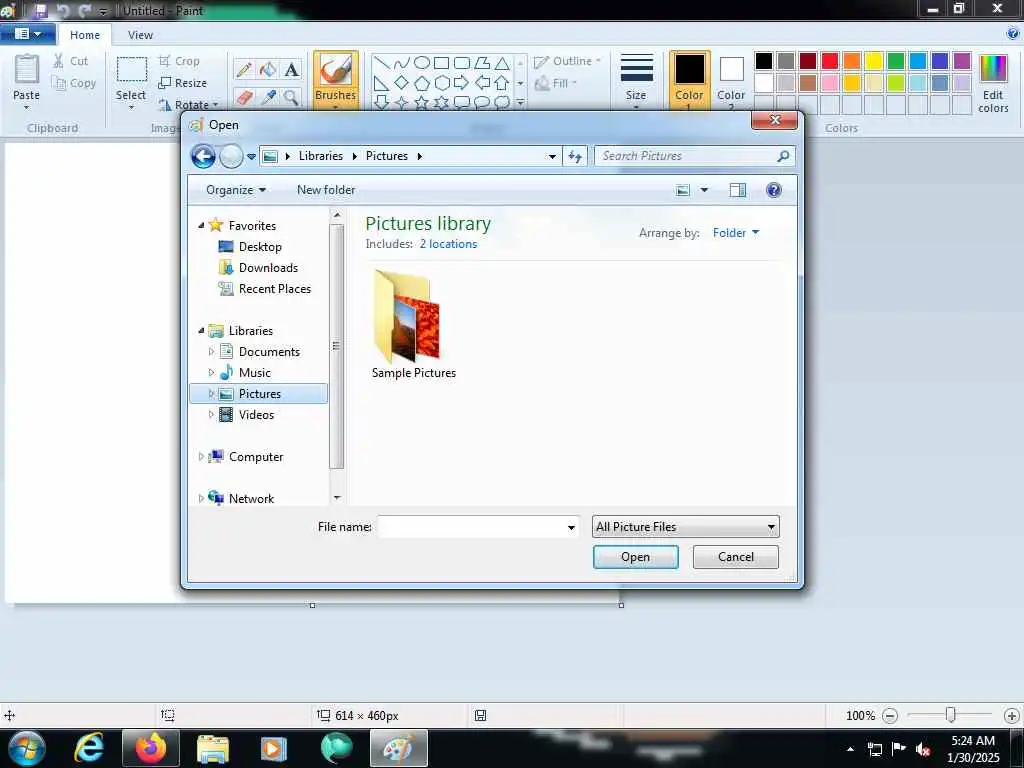The width and height of the screenshot is (1024, 768).
Task: Select the Eraser tool in Paint
Action: pos(244,97)
